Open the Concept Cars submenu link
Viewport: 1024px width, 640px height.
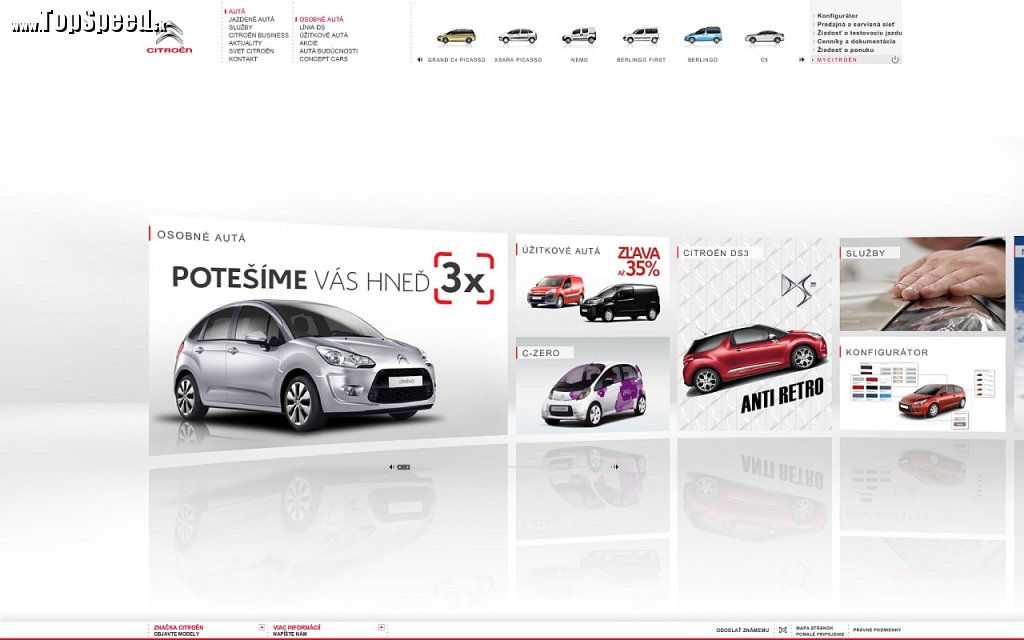coord(323,59)
